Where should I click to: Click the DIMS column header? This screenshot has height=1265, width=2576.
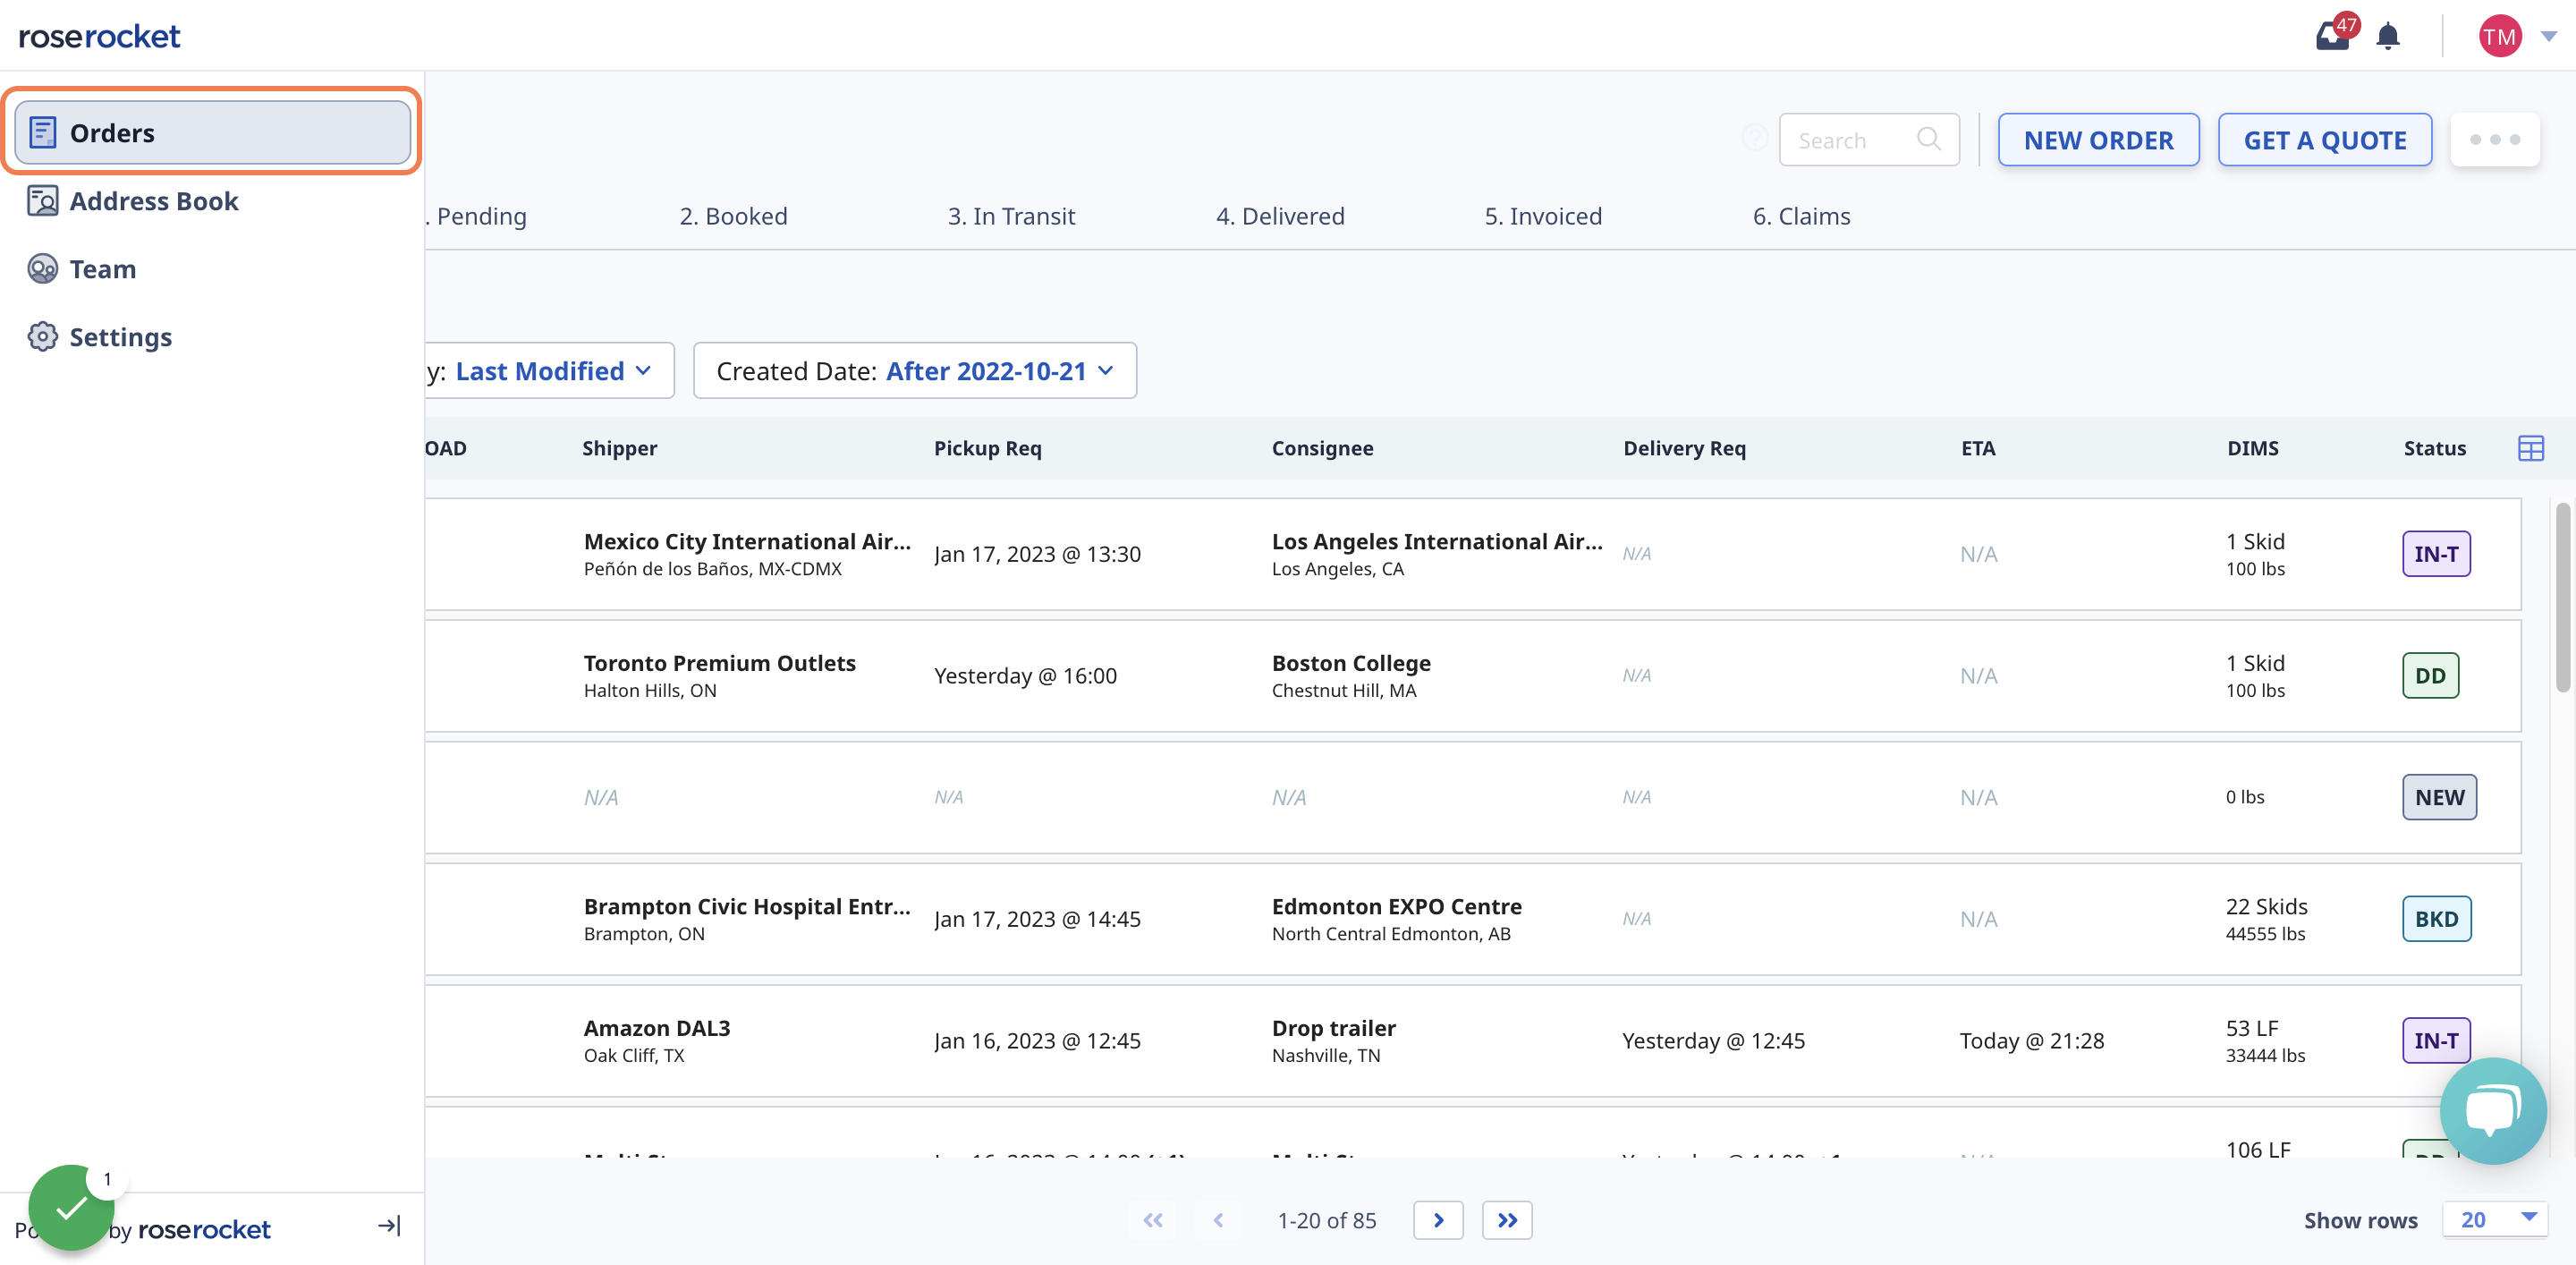tap(2252, 448)
